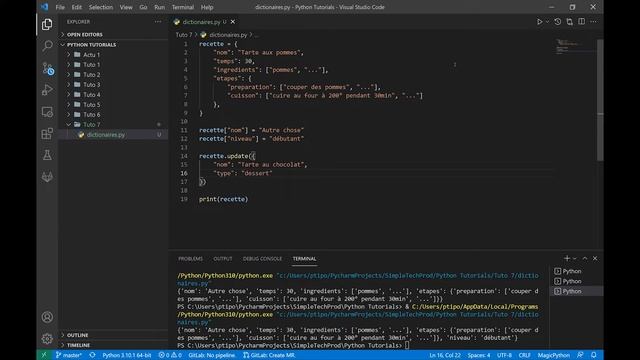Open the Go menu
This screenshot has width=640, height=360.
pos(143,7)
